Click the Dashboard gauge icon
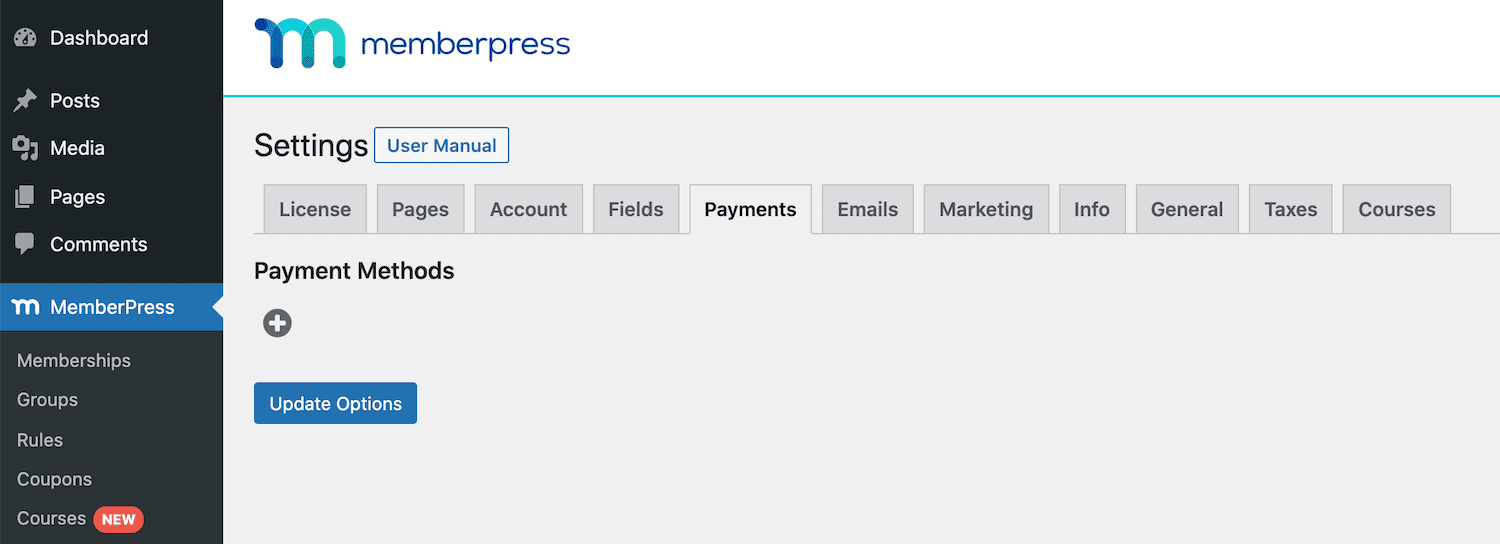This screenshot has height=544, width=1500. pyautogui.click(x=26, y=38)
